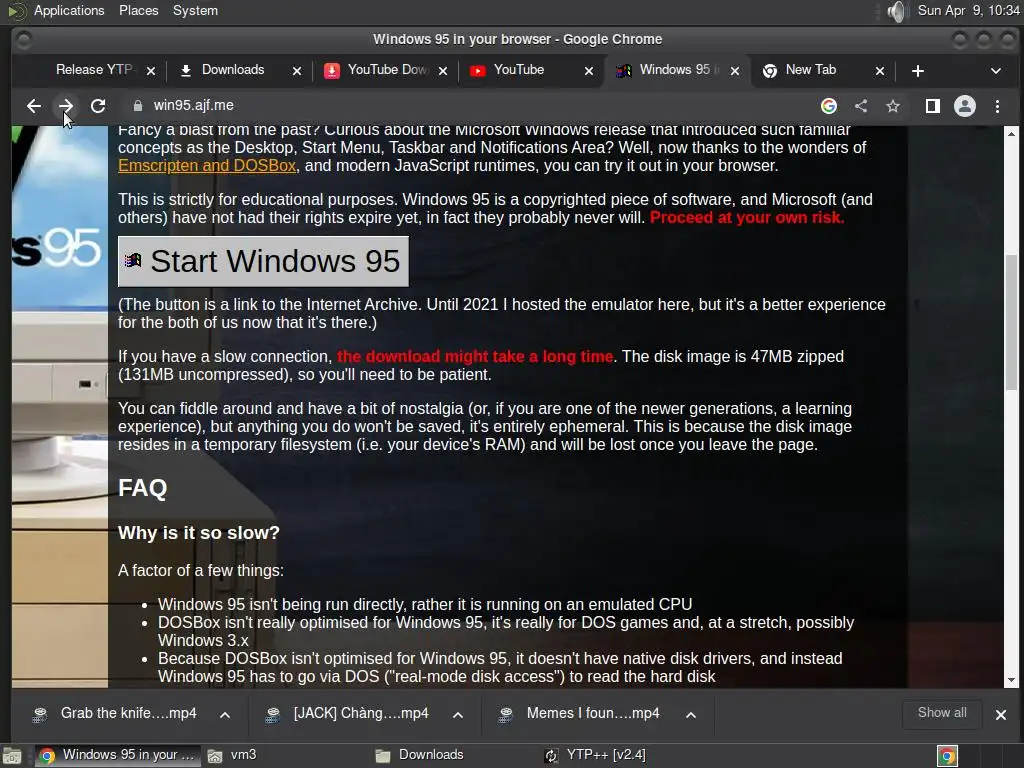Open the Applications menu
This screenshot has height=768, width=1024.
69,10
